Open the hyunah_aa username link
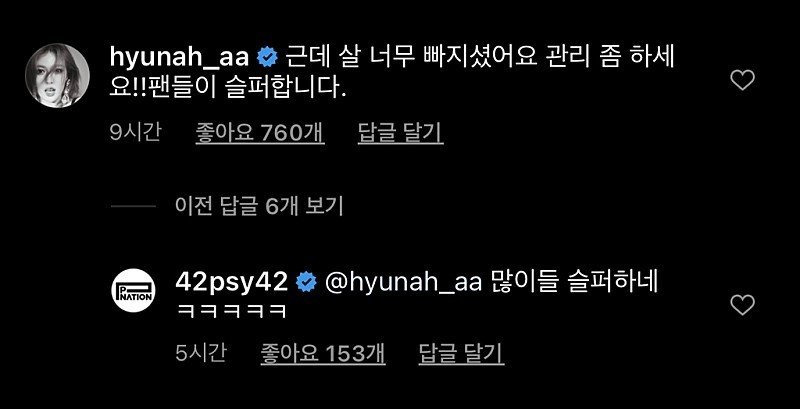The height and width of the screenshot is (409, 800). (179, 59)
